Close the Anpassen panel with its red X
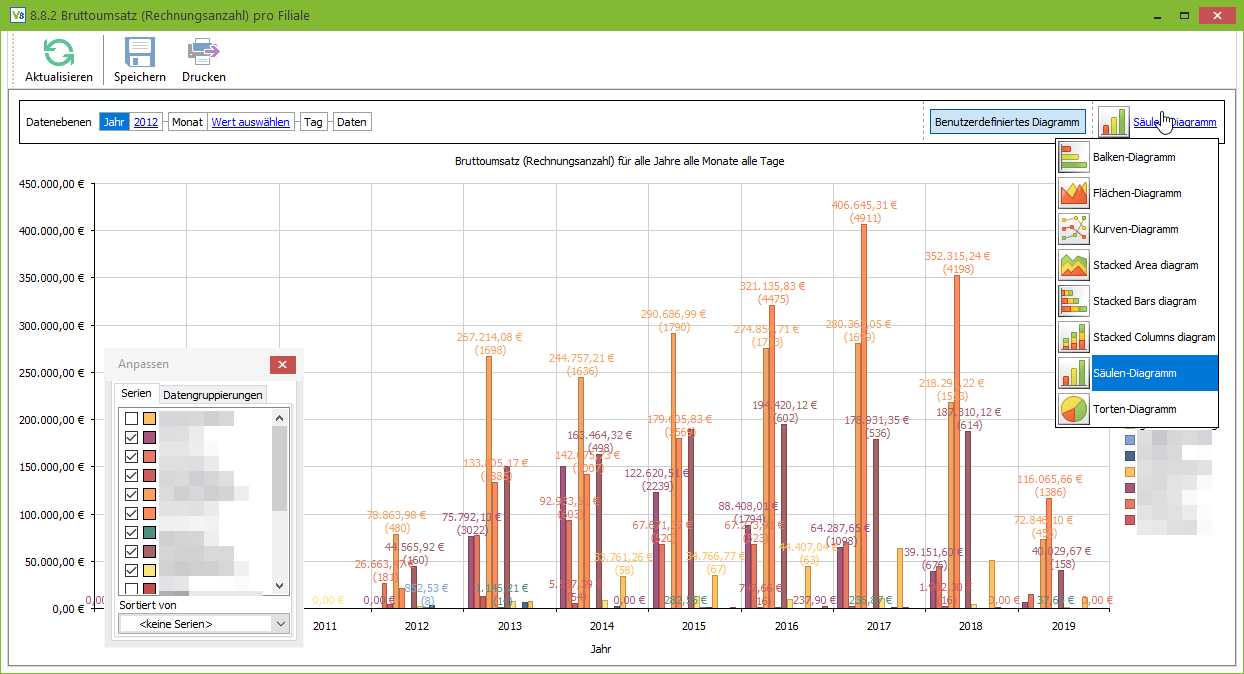The height and width of the screenshot is (674, 1244). tap(283, 365)
